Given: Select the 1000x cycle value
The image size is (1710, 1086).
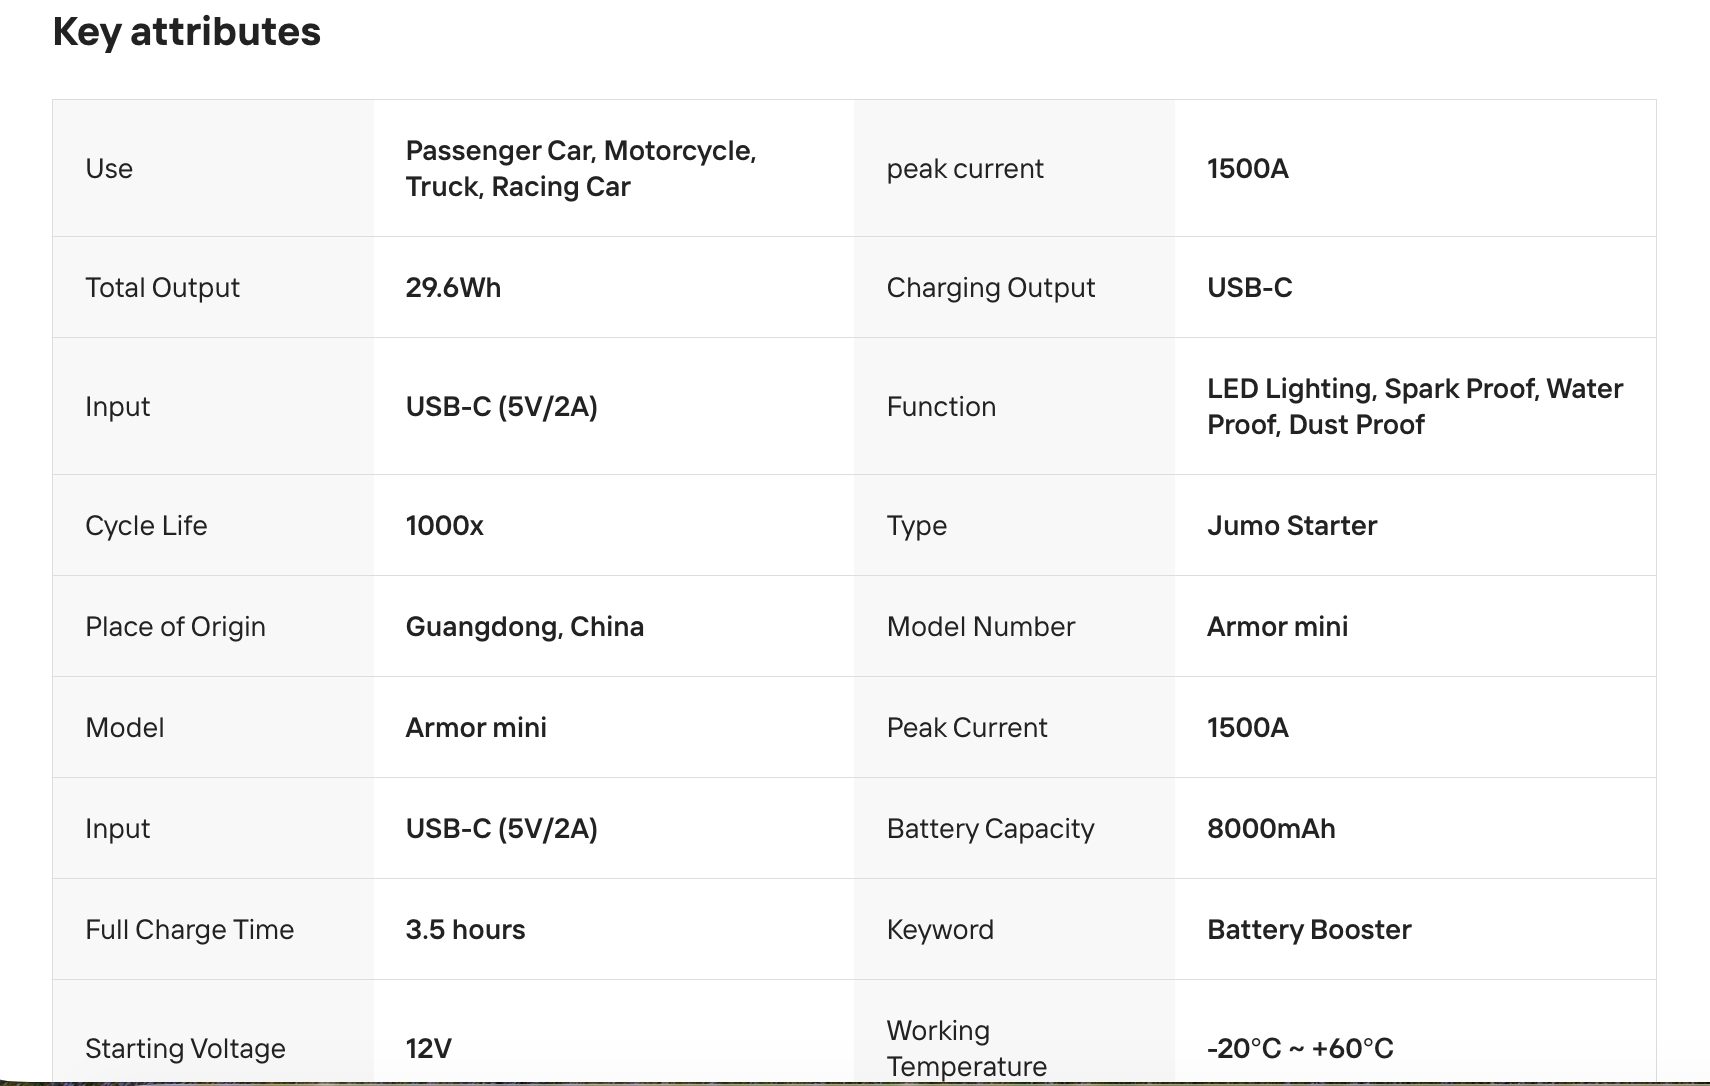Looking at the screenshot, I should [x=444, y=526].
